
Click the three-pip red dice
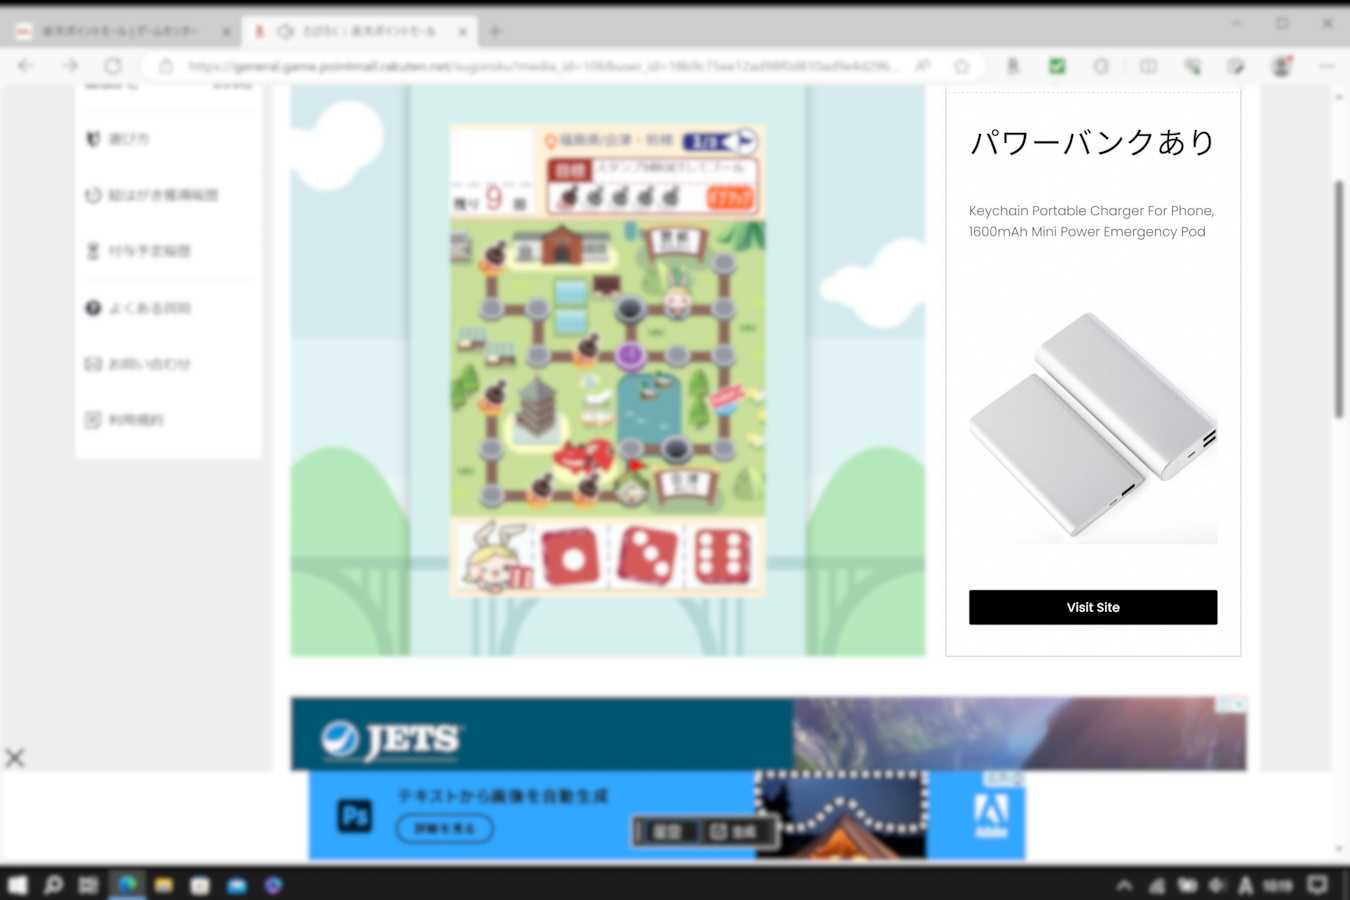[x=647, y=557]
